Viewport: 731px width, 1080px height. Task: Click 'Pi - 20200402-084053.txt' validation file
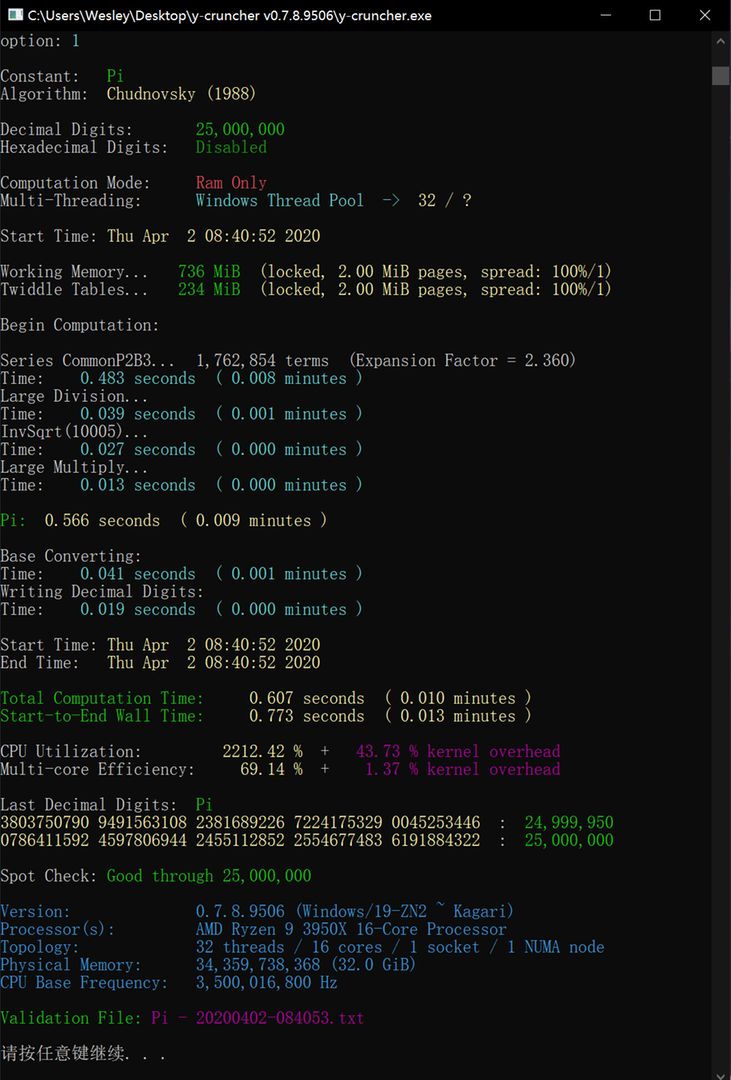click(x=258, y=1018)
